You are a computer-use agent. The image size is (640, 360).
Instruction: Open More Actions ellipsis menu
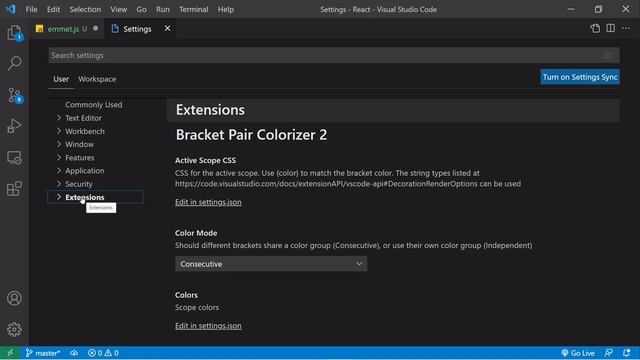(626, 29)
